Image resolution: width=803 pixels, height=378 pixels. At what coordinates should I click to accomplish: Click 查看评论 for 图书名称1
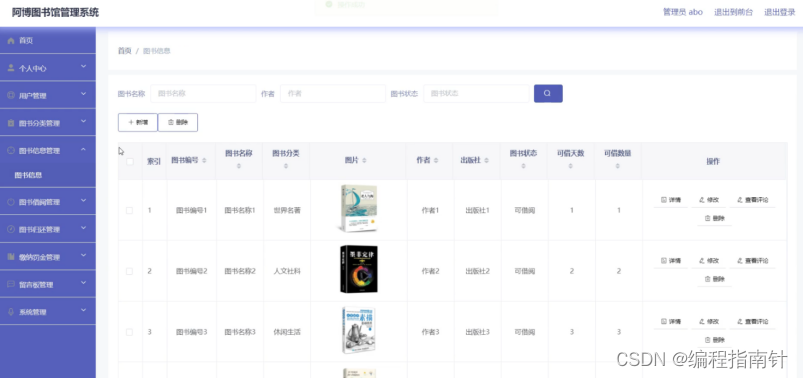tap(753, 200)
